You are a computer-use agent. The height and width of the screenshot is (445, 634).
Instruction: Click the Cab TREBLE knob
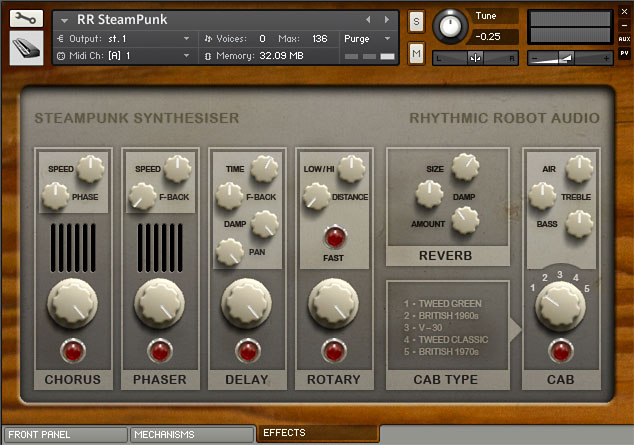(x=543, y=196)
